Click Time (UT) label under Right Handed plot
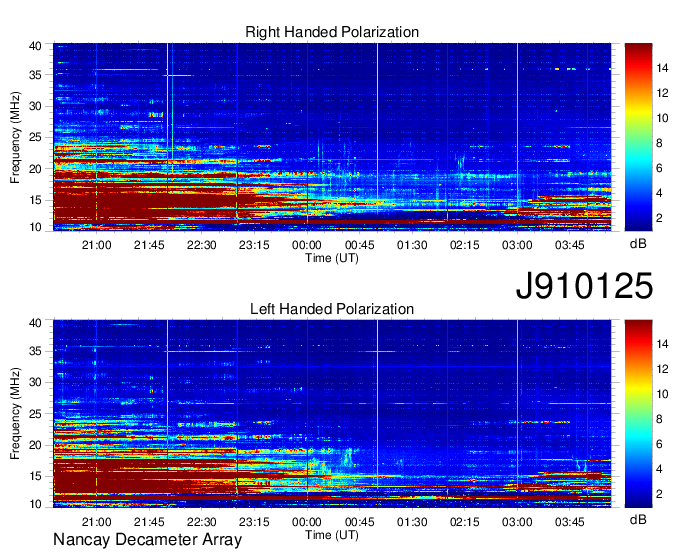The height and width of the screenshot is (552, 680). click(332, 258)
